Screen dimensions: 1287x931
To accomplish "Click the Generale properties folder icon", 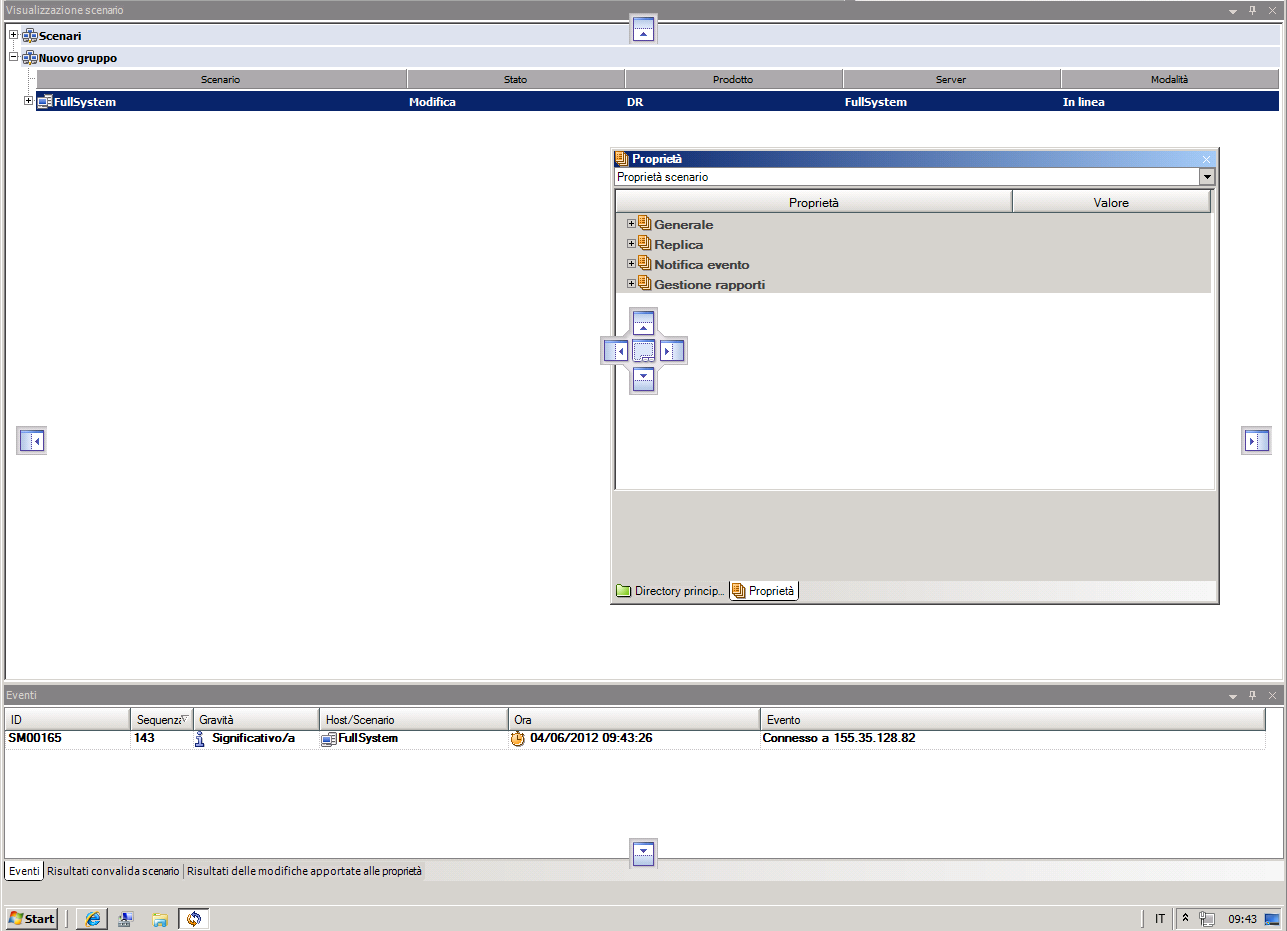I will pyautogui.click(x=645, y=224).
